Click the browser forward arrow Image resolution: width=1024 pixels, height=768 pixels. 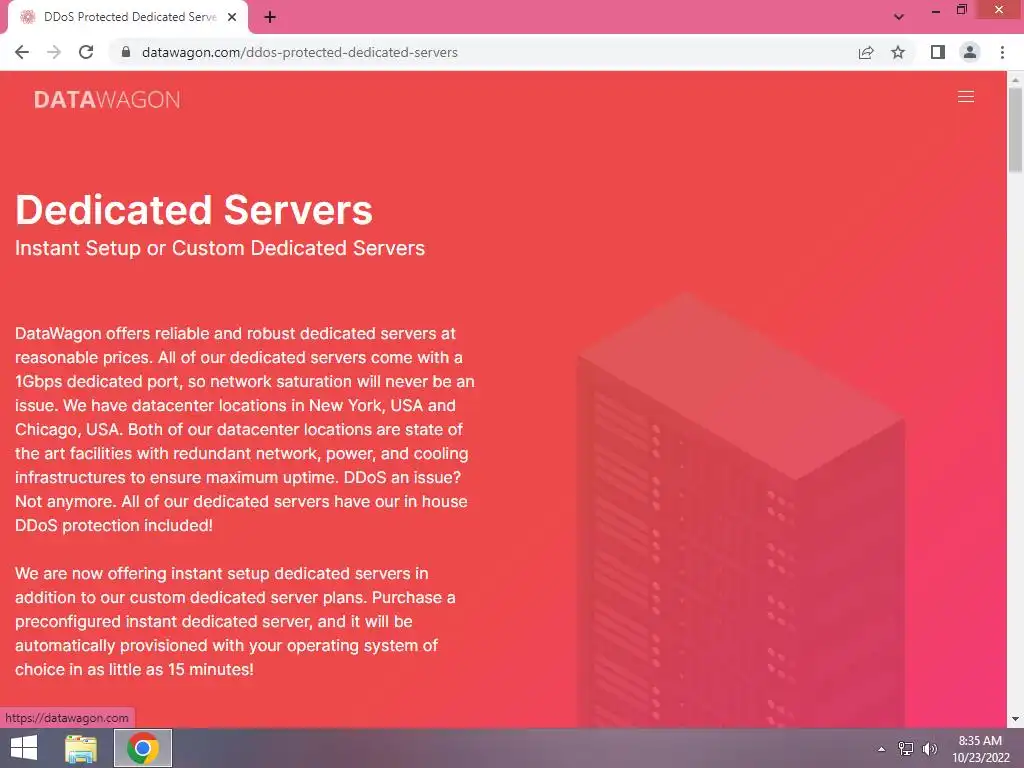click(x=54, y=52)
